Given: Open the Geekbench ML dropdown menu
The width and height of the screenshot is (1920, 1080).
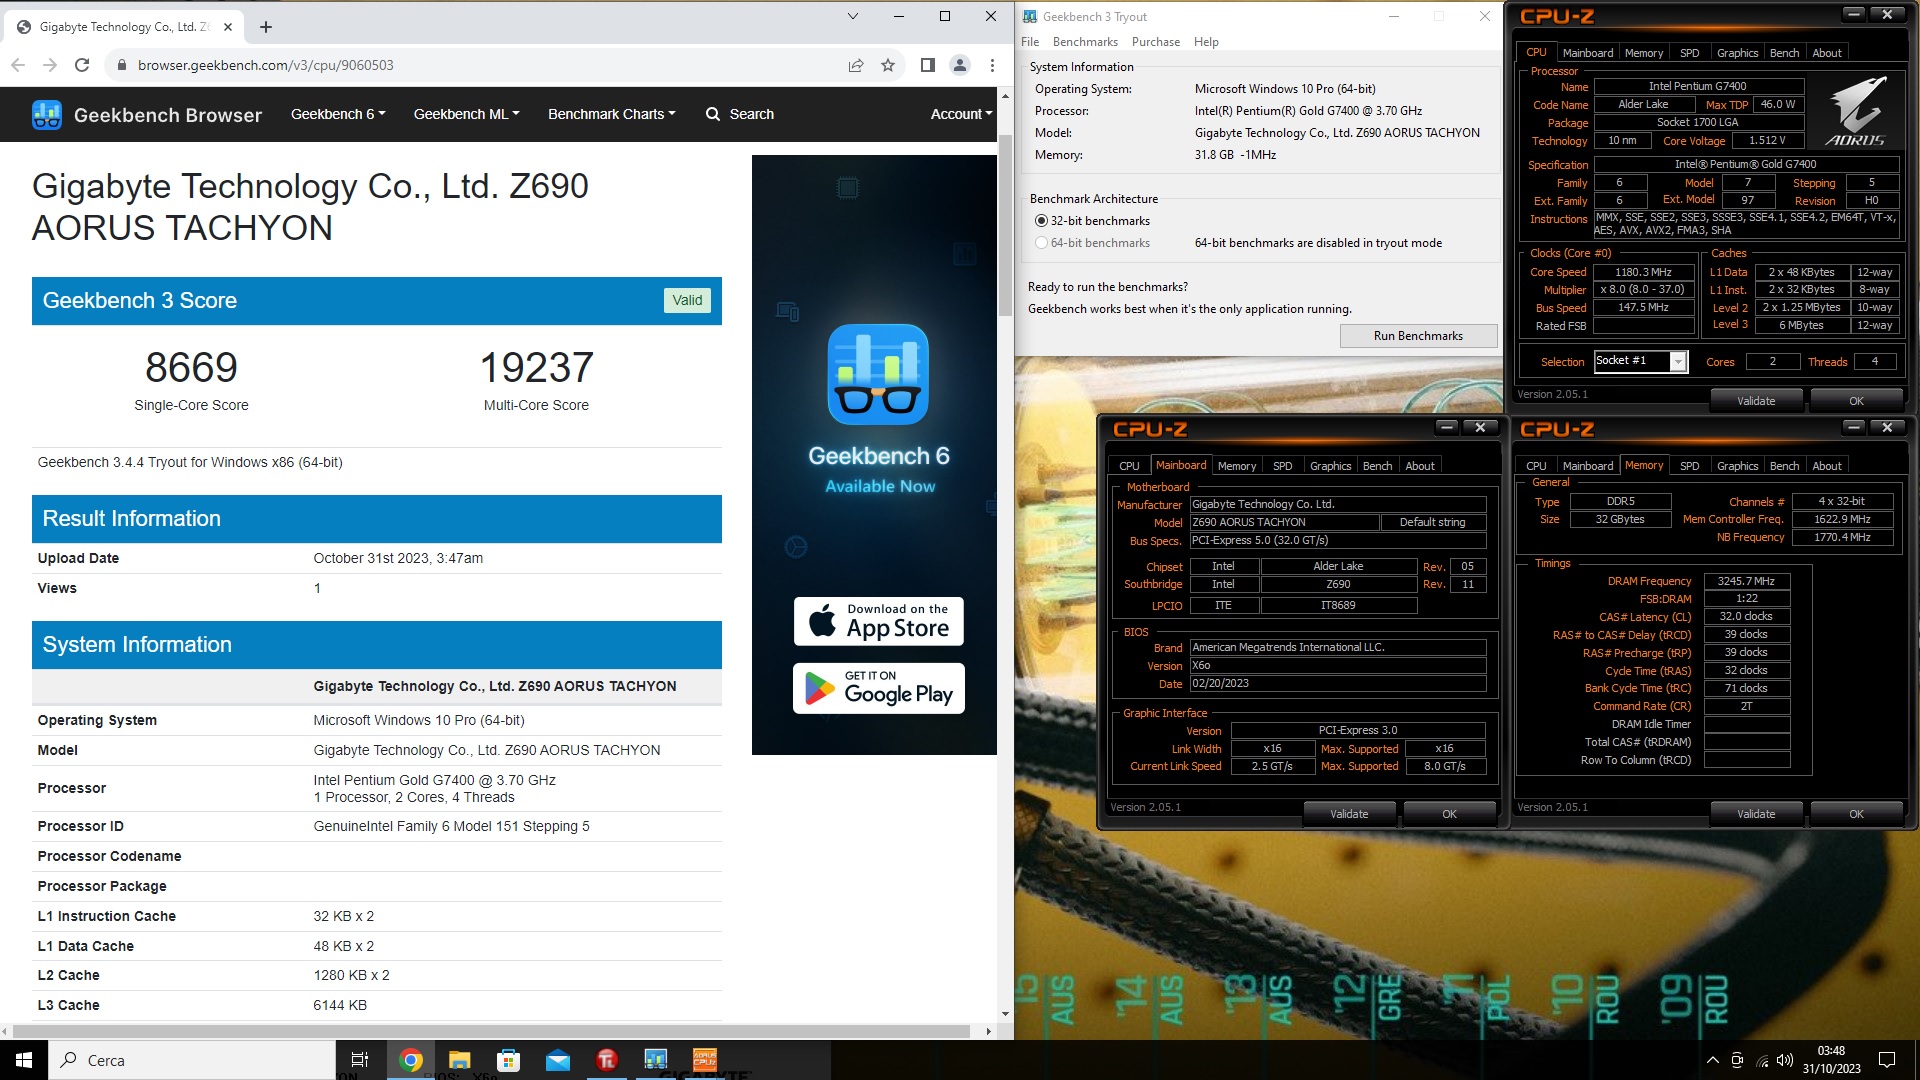Looking at the screenshot, I should pyautogui.click(x=467, y=114).
